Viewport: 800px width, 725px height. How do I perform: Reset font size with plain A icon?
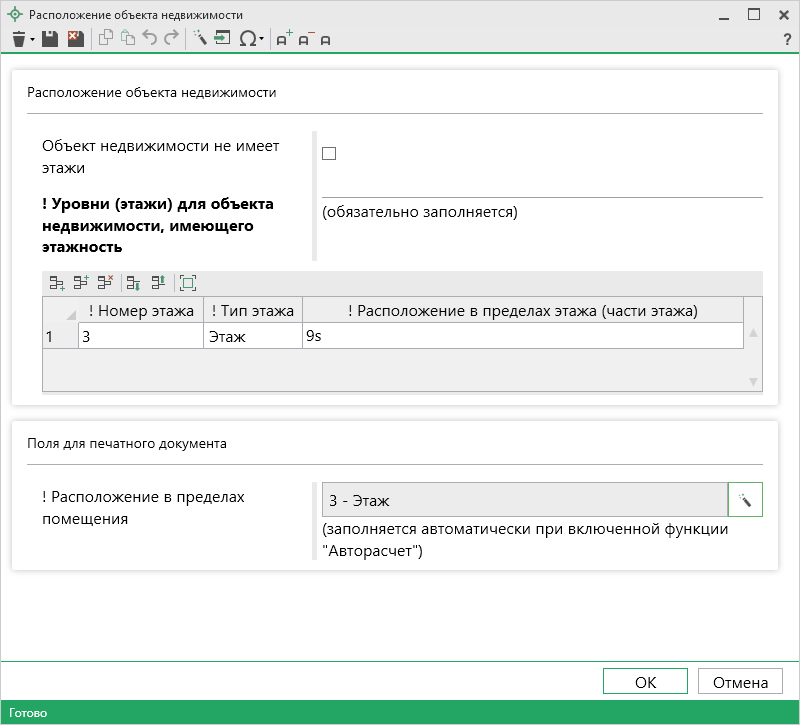325,39
